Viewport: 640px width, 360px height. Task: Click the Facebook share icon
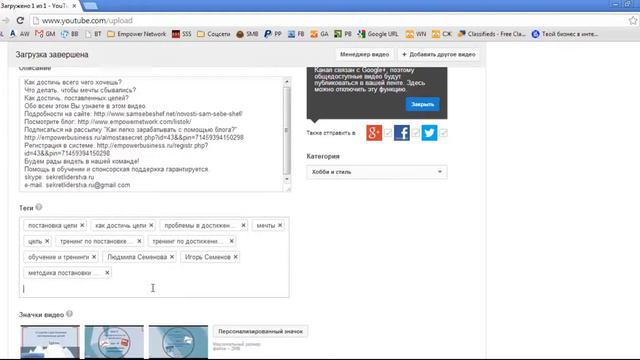point(402,133)
